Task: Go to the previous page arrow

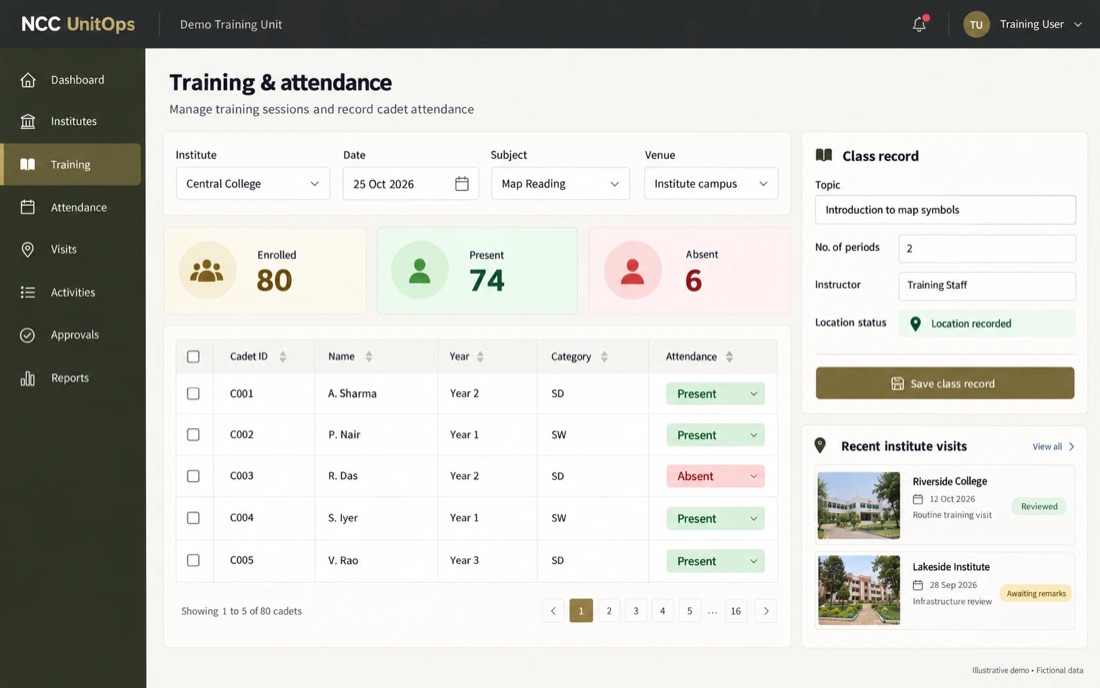Action: pos(553,611)
